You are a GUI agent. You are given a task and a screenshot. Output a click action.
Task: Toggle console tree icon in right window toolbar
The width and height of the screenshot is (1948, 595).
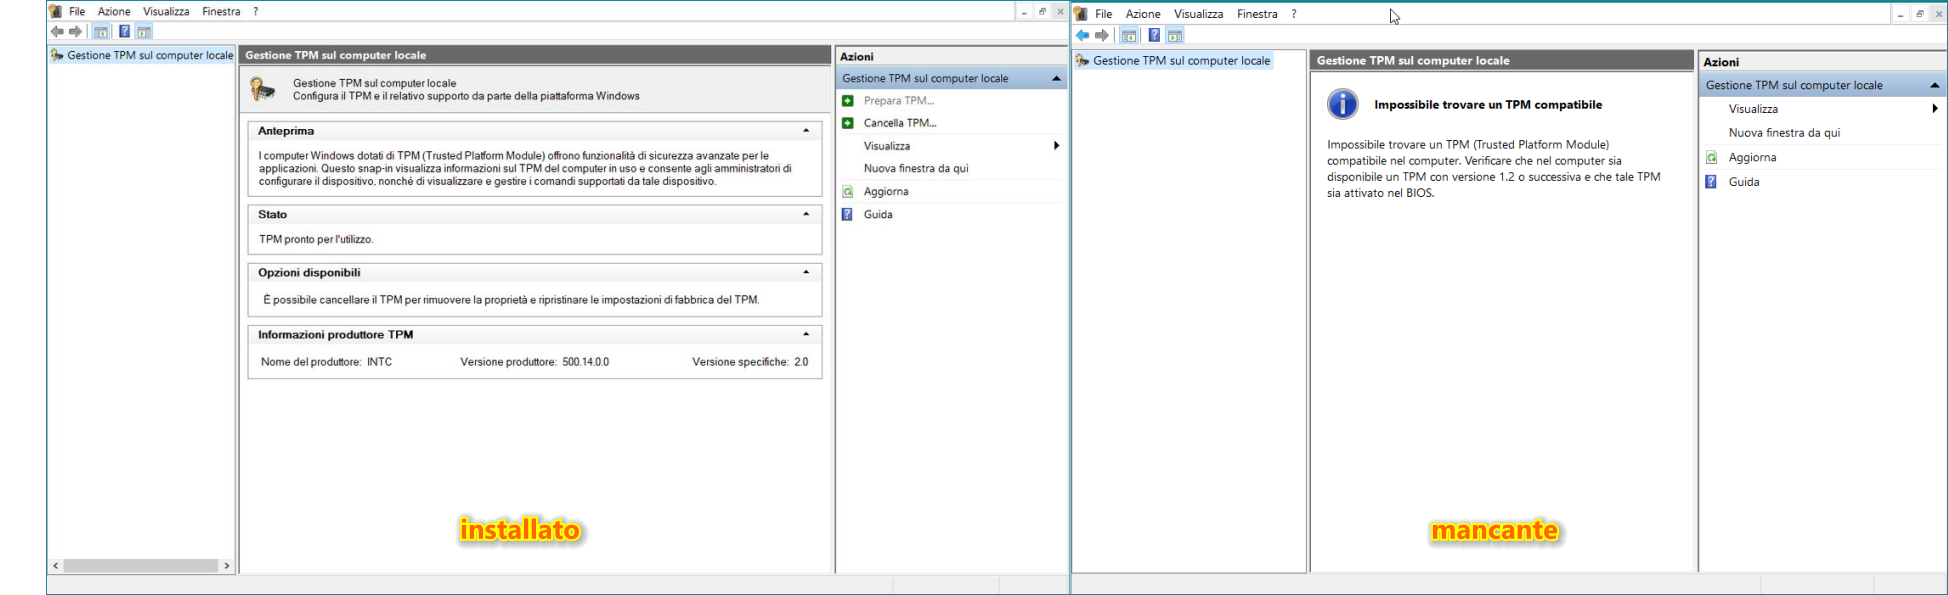[1129, 36]
